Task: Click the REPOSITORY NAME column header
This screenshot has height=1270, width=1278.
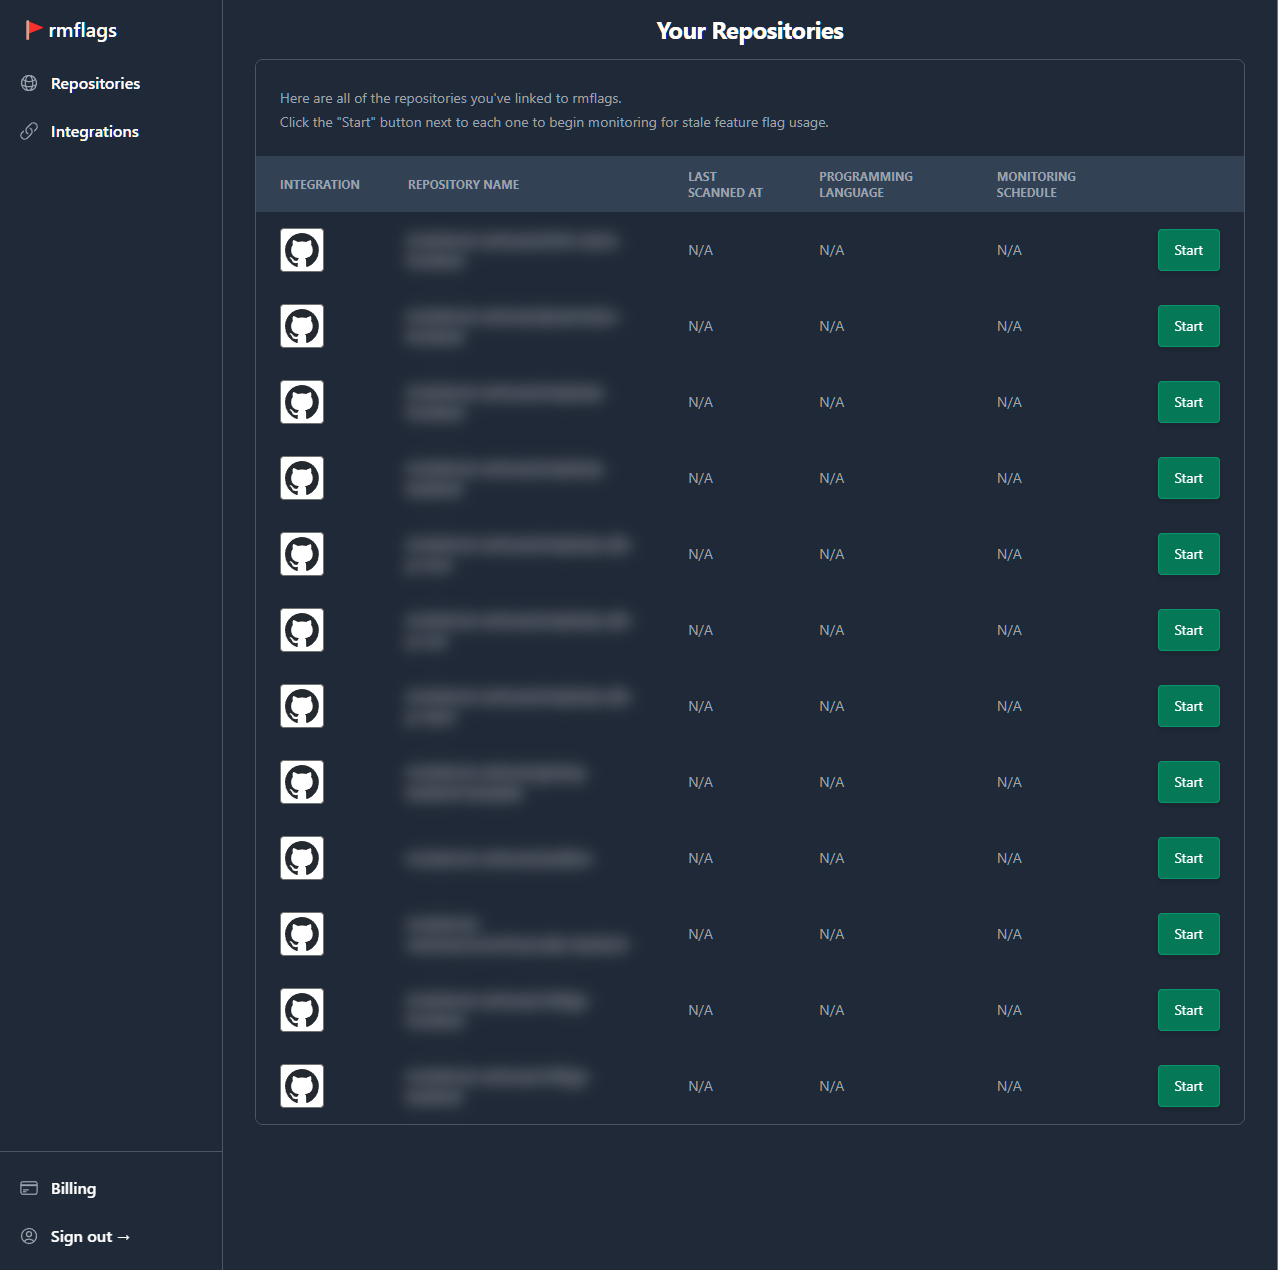Action: point(463,184)
